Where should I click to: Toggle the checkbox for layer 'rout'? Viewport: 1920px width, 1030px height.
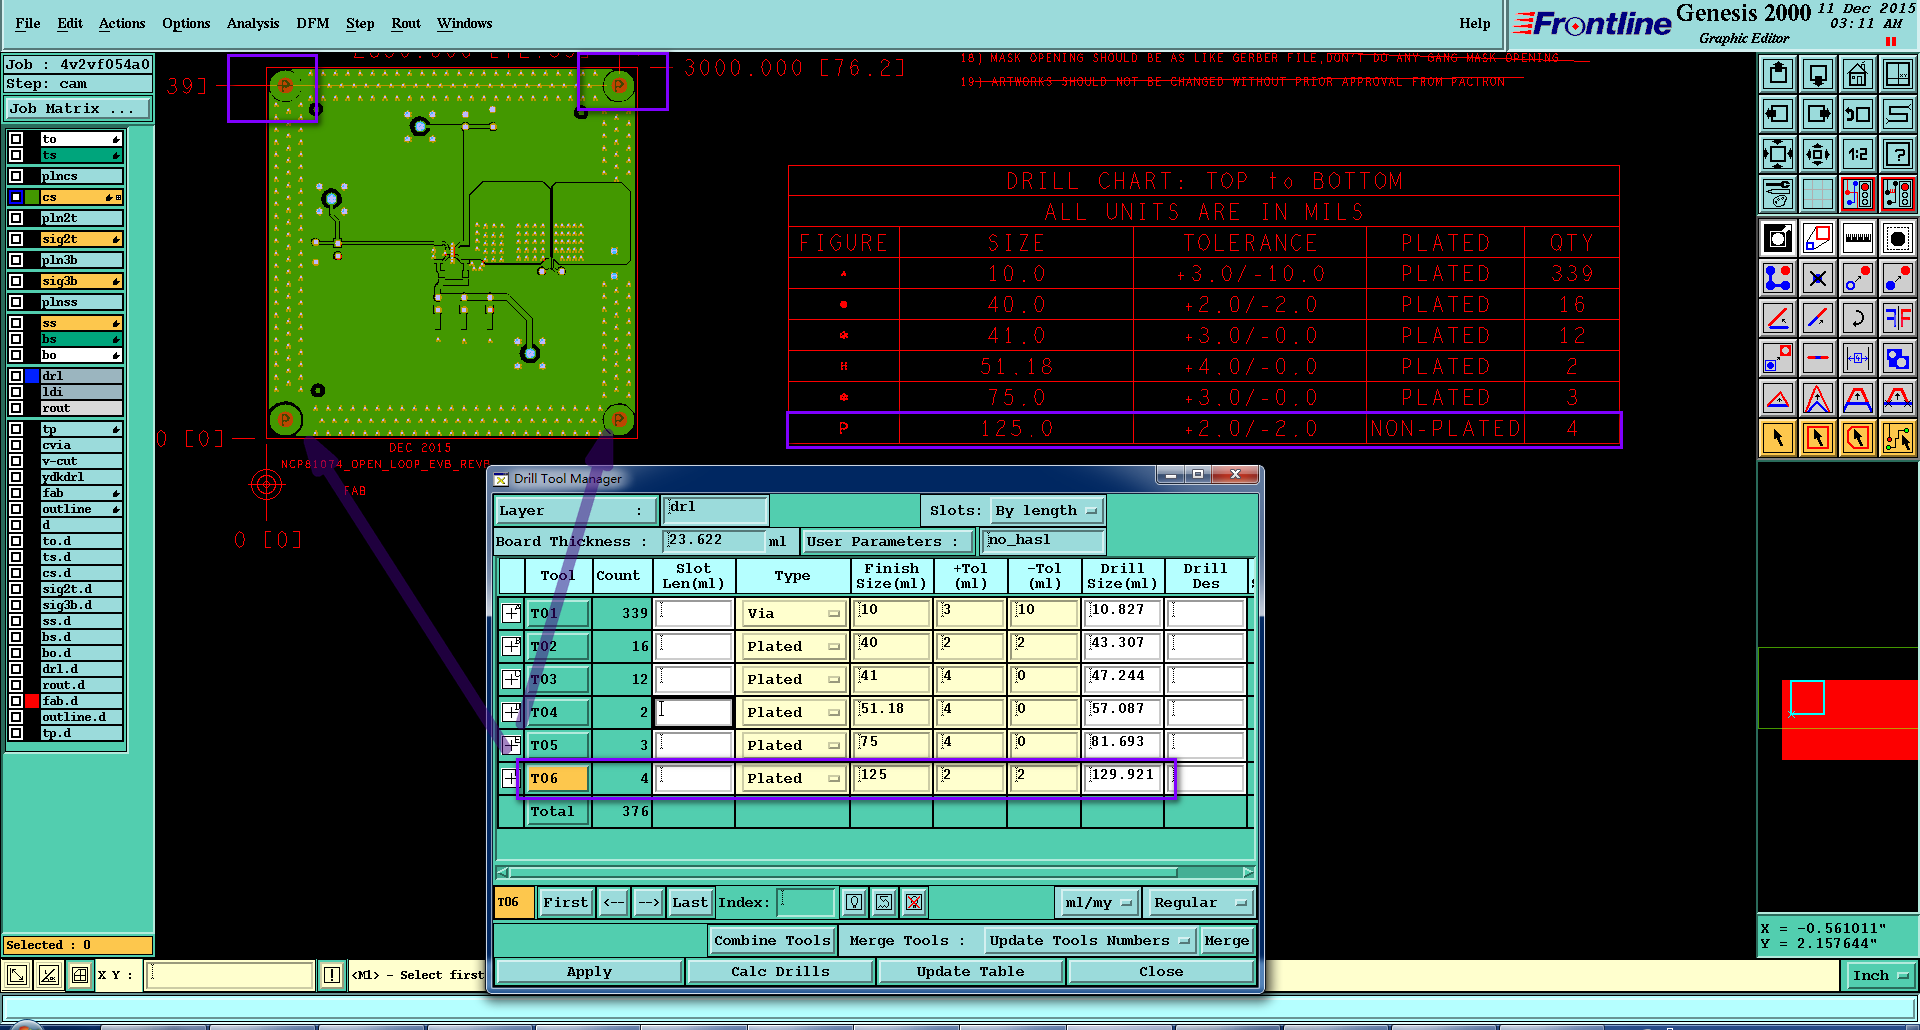(16, 408)
